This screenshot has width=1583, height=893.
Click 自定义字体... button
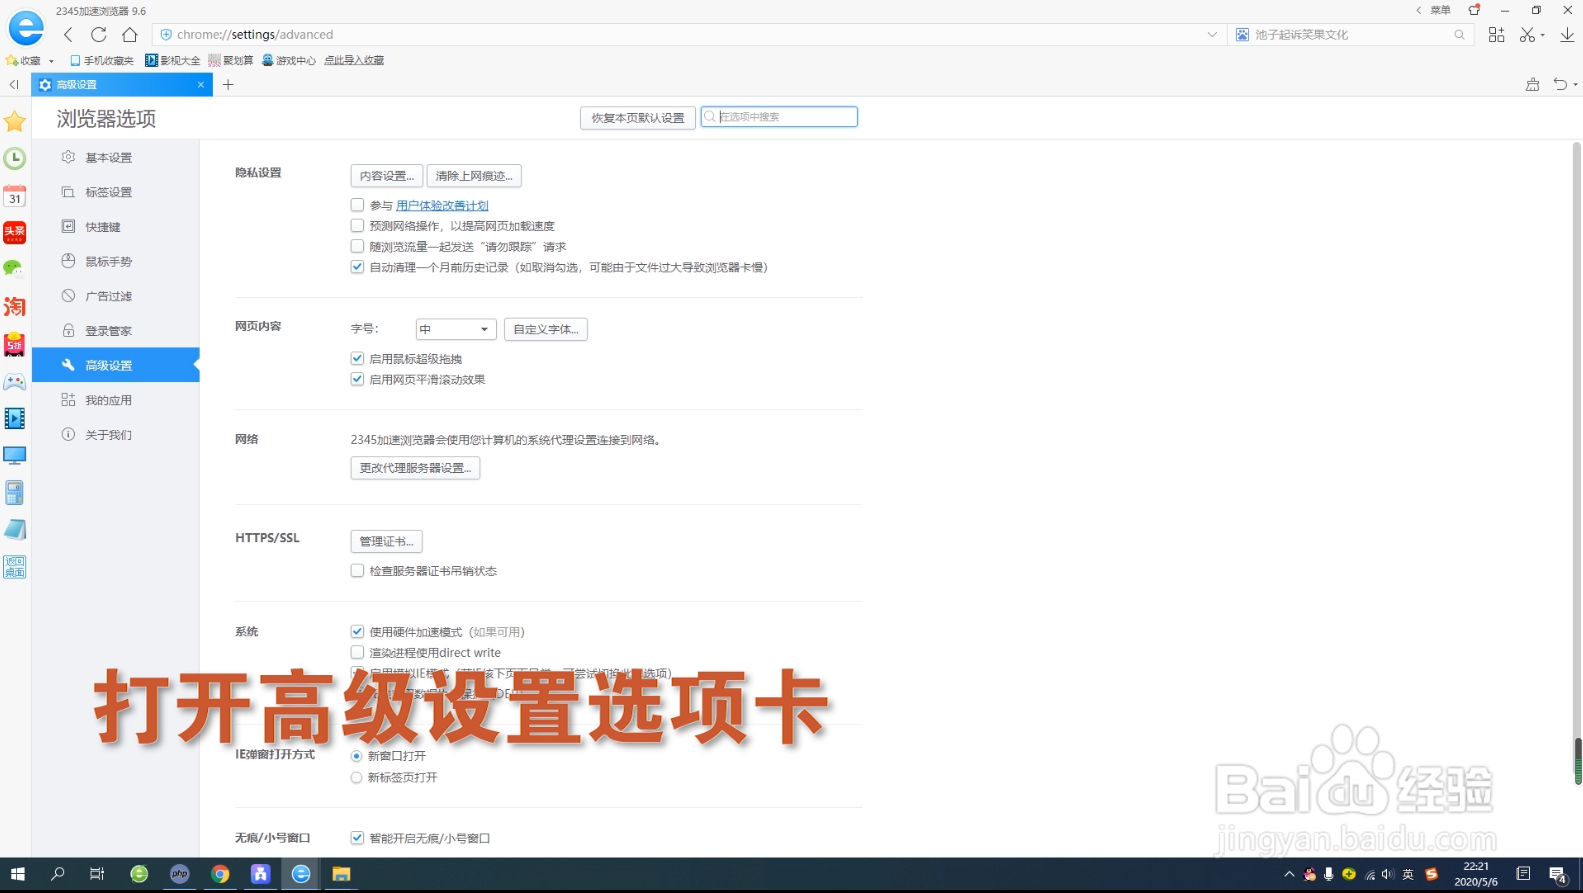click(546, 329)
